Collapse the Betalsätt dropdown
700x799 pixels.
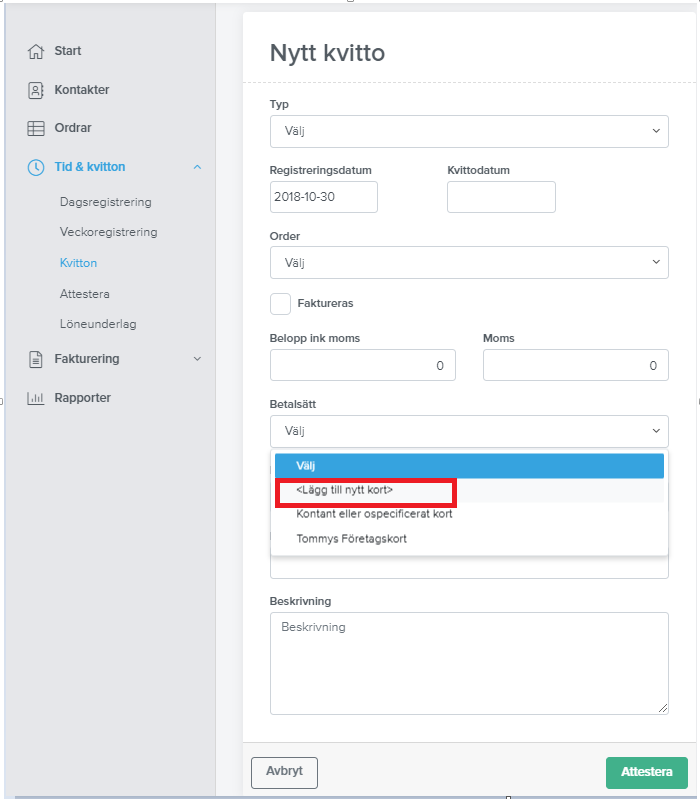(469, 431)
